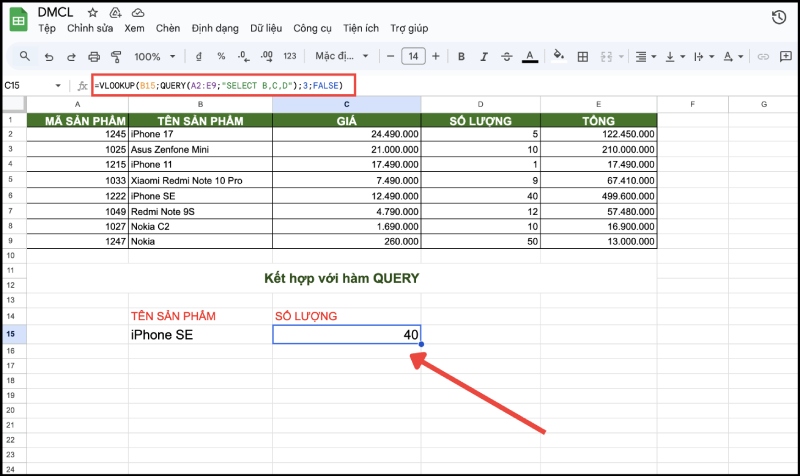Star the DMCL document
The height and width of the screenshot is (476, 800).
point(92,13)
